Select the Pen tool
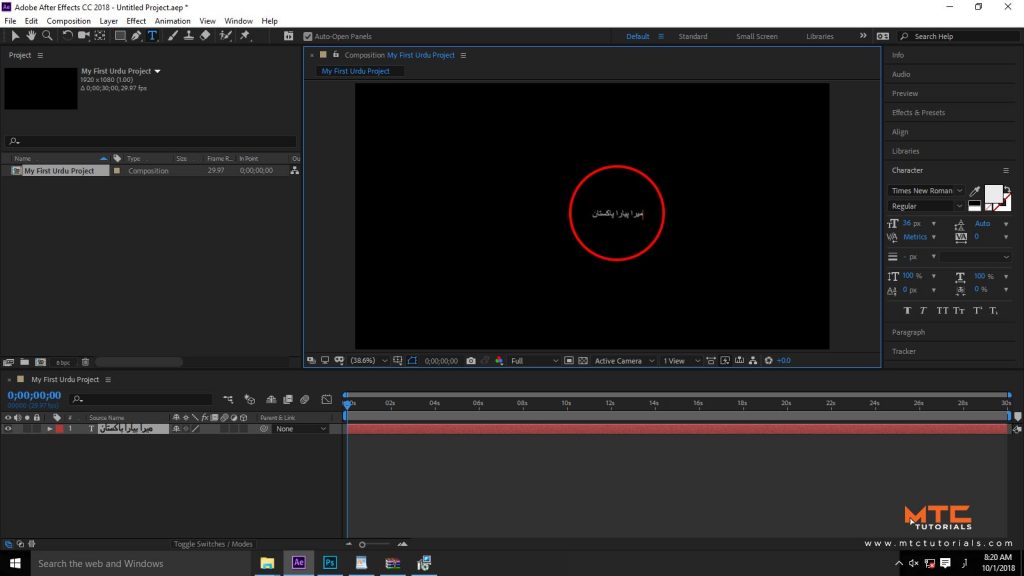Screen dimensions: 1024x576 [136, 36]
